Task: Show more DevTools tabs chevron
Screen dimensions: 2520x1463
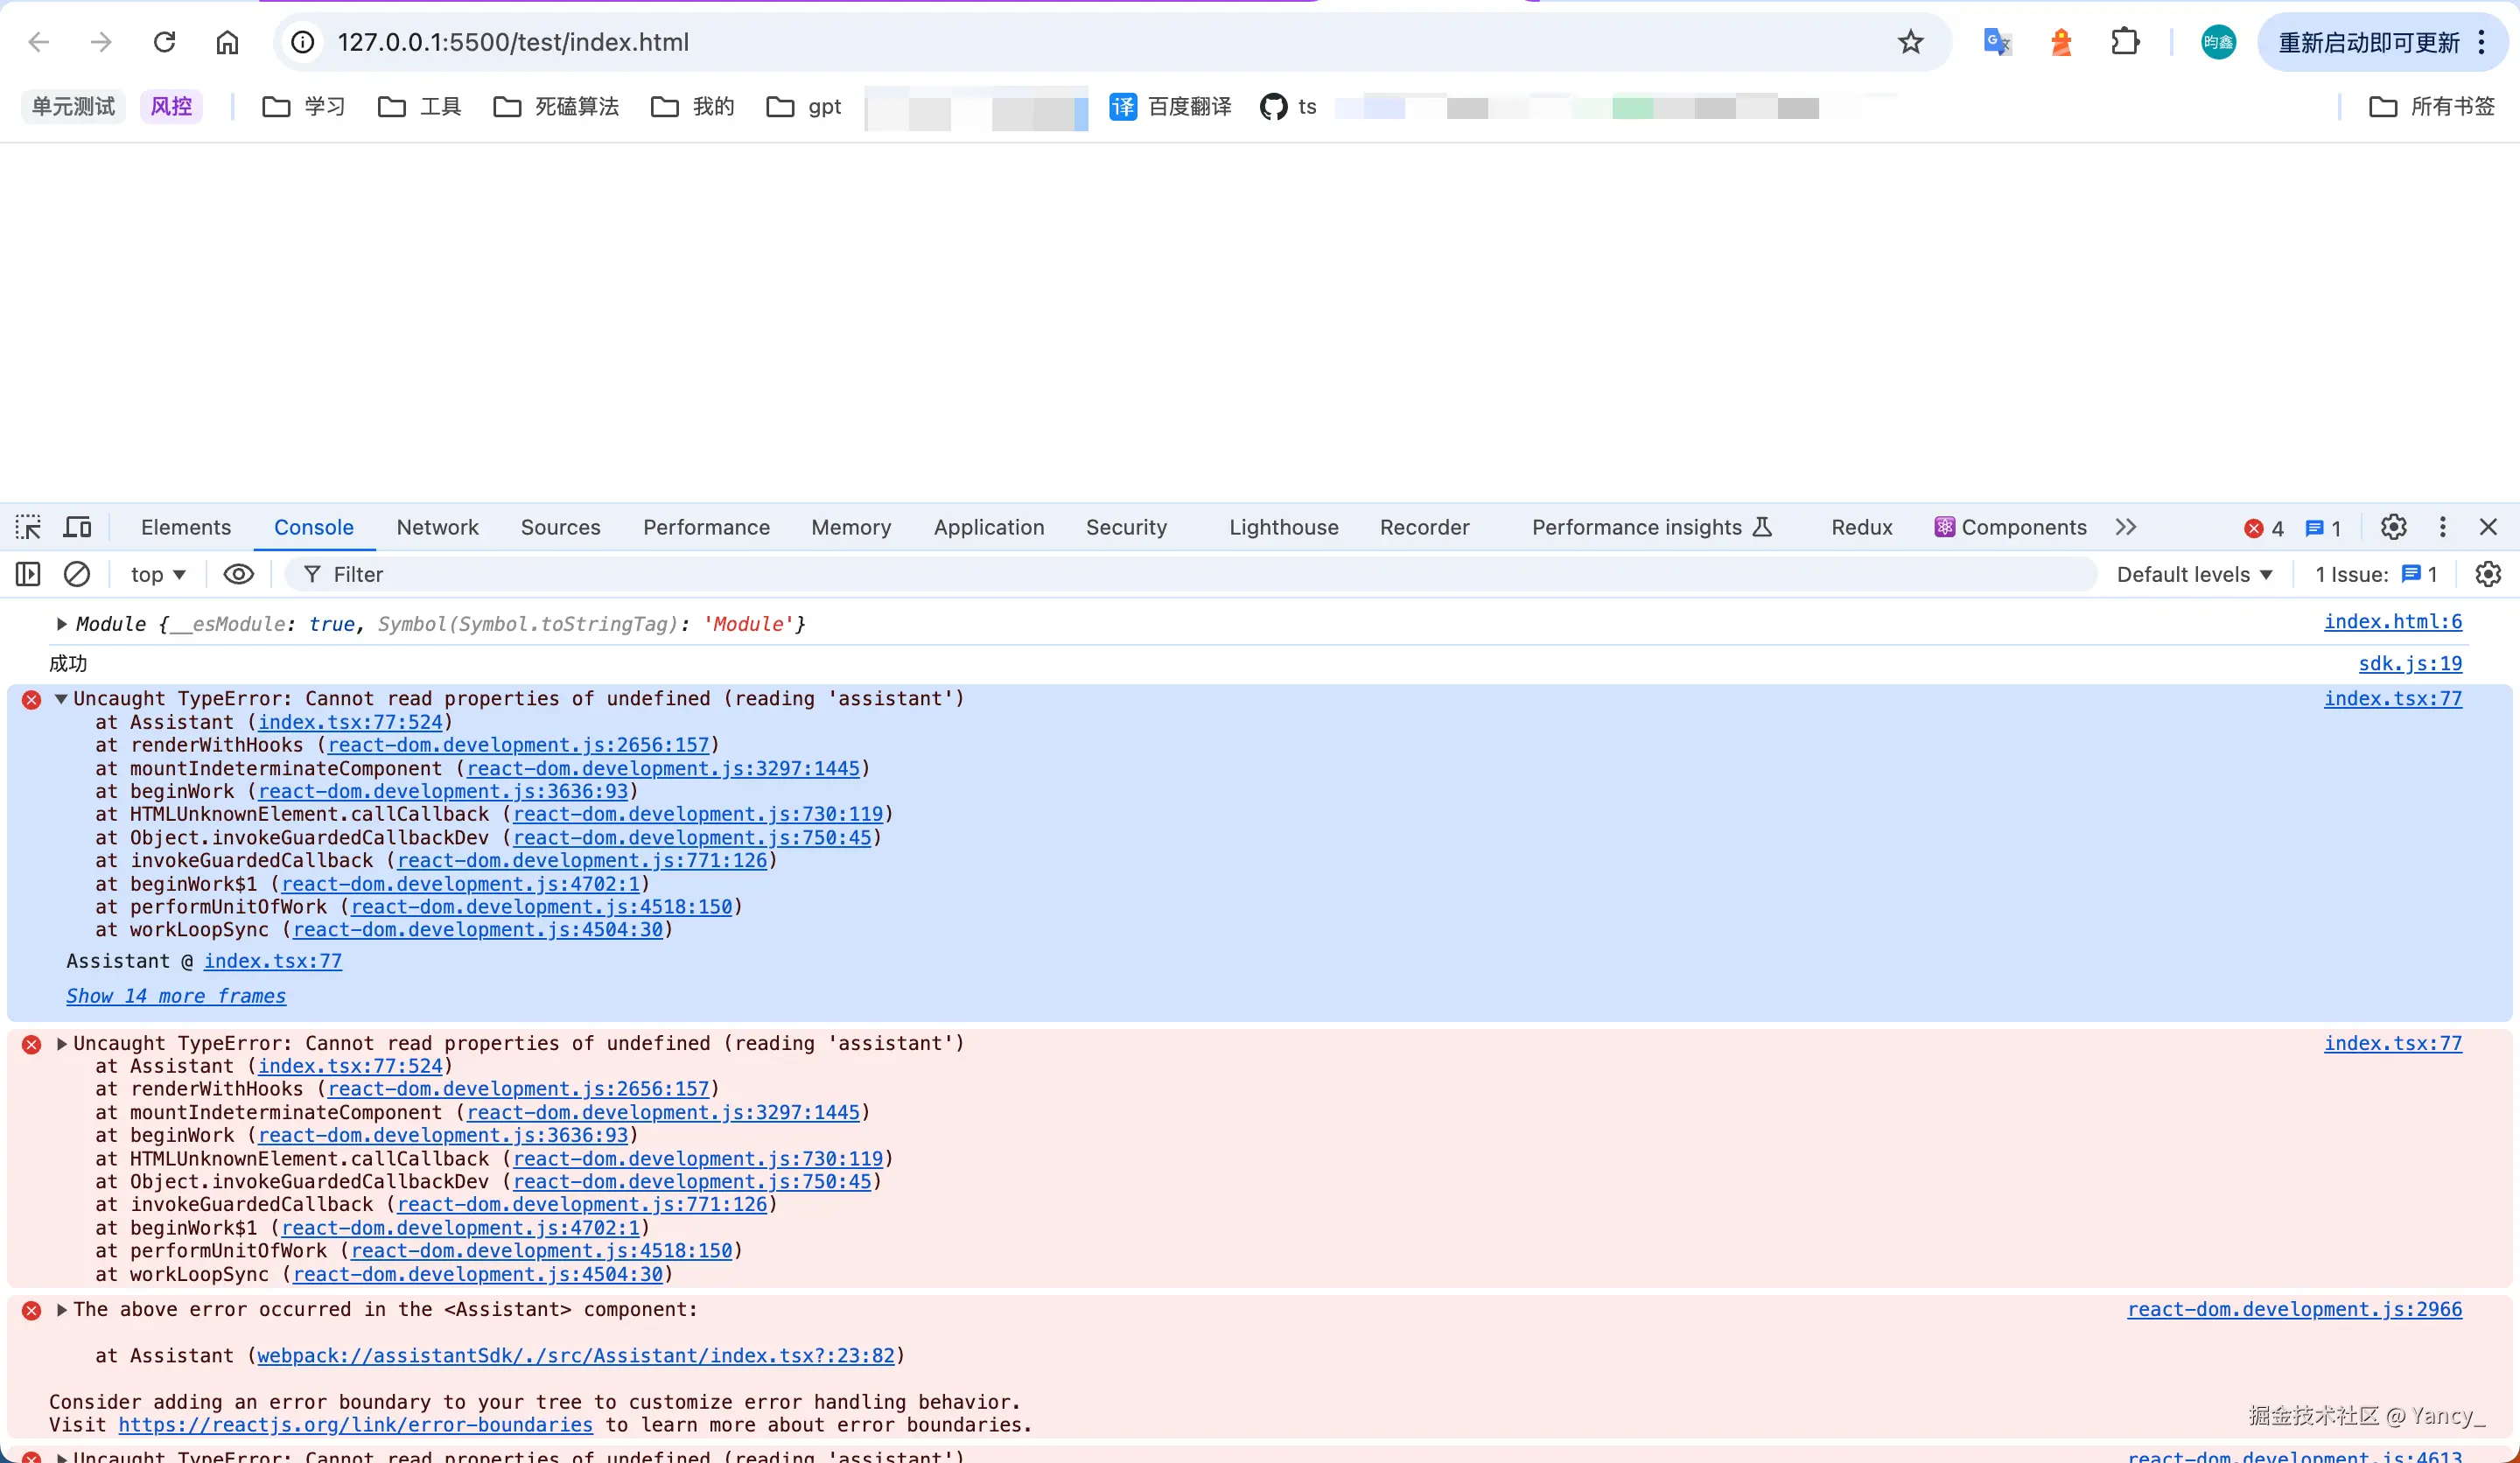Action: pos(2126,527)
